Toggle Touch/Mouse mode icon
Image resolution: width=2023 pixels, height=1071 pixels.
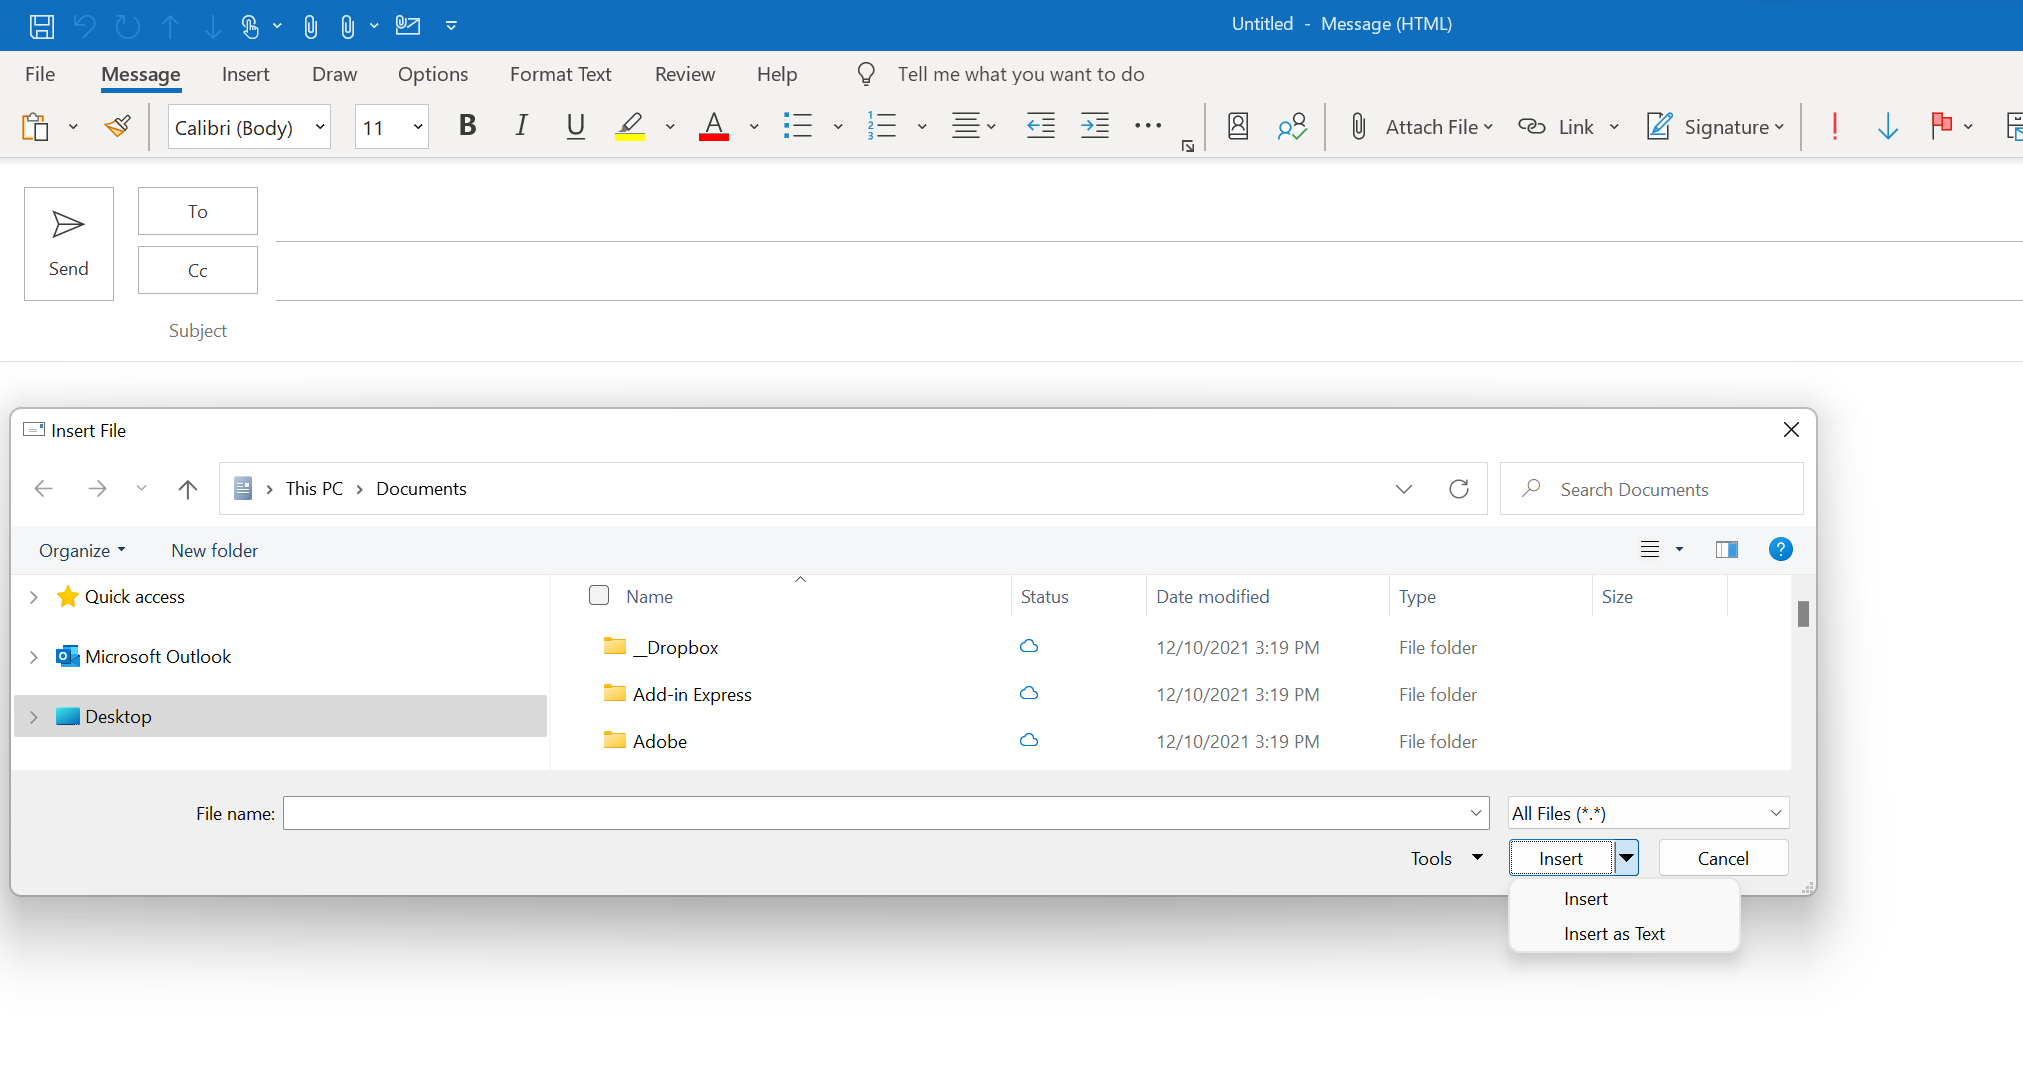pyautogui.click(x=250, y=26)
